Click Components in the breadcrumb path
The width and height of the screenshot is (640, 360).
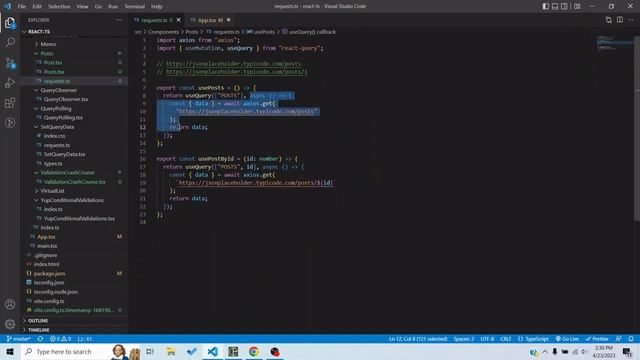tap(163, 32)
